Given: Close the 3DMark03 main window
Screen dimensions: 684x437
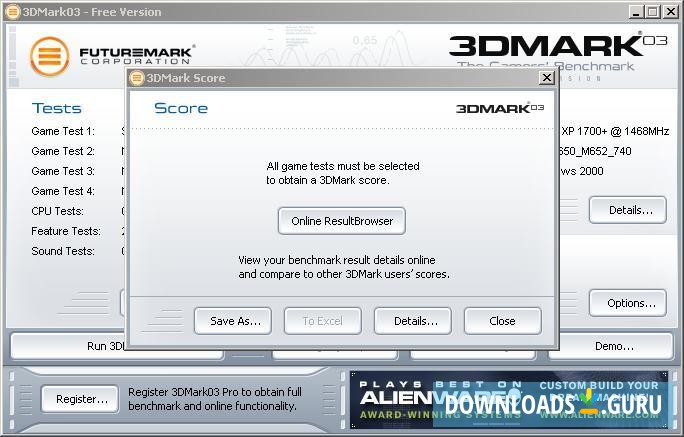Looking at the screenshot, I should tap(670, 12).
